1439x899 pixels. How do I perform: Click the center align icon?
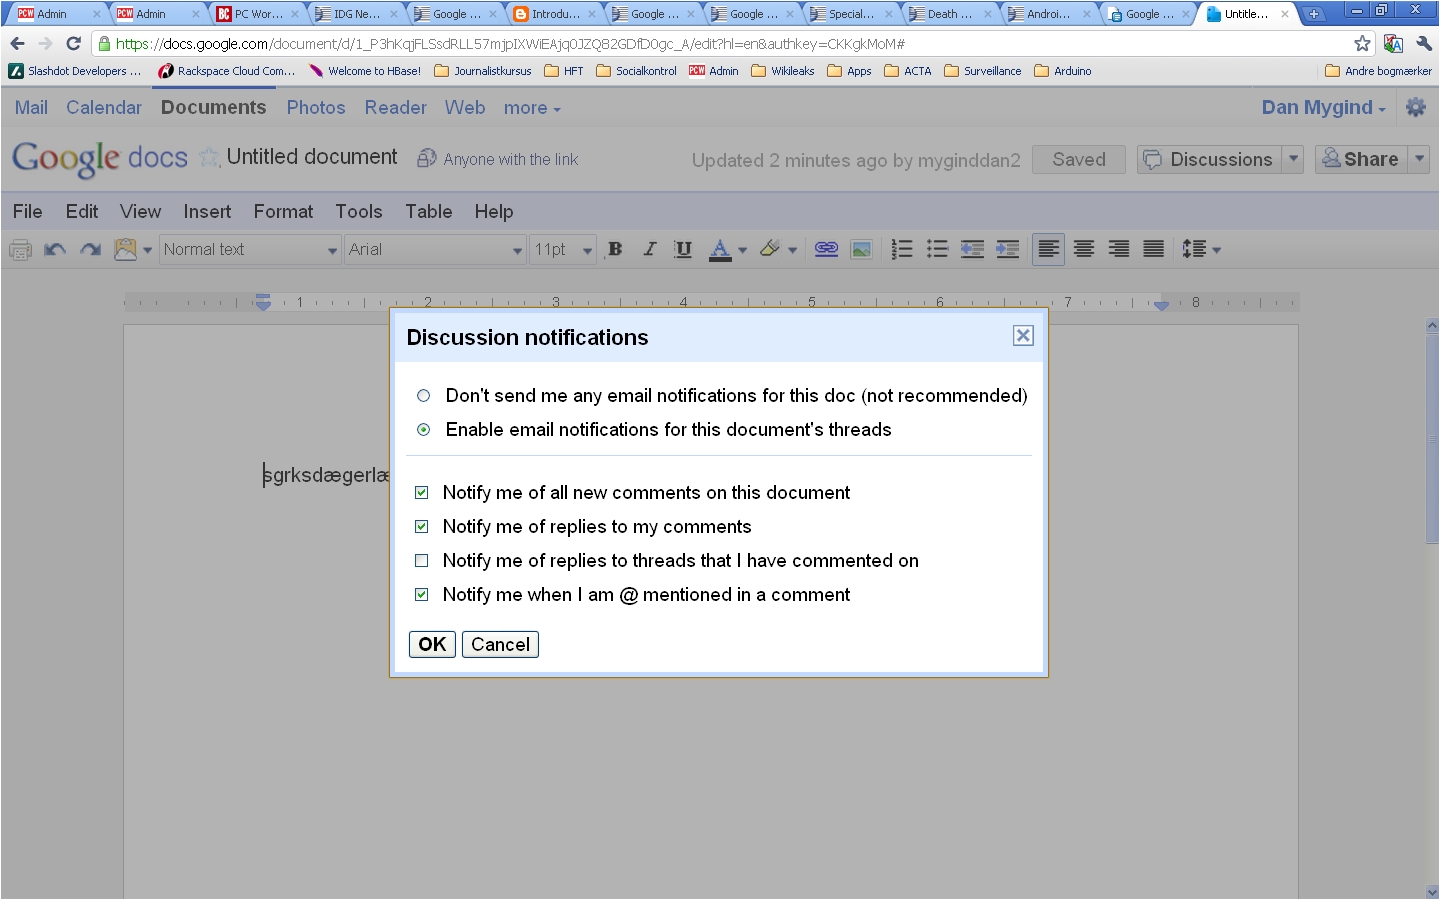[x=1084, y=250]
